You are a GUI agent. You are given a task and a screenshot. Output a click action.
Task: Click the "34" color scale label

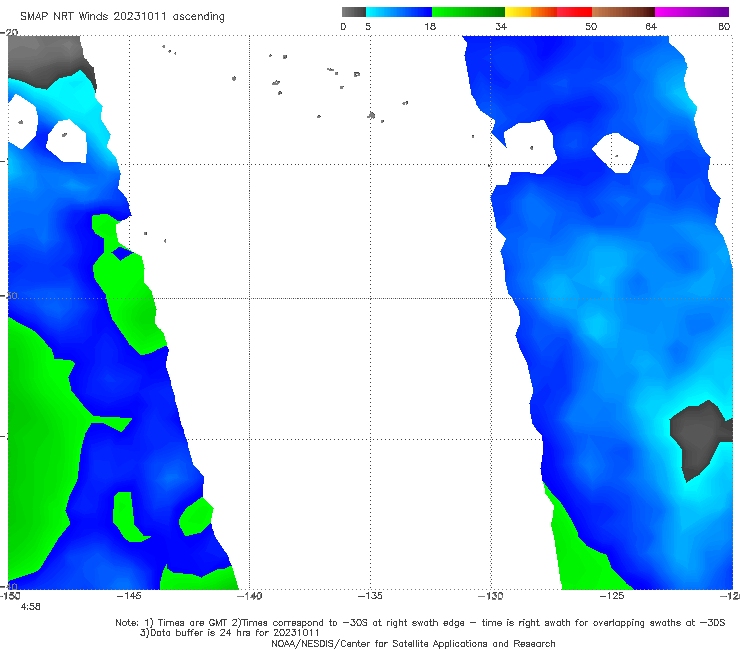click(x=501, y=26)
